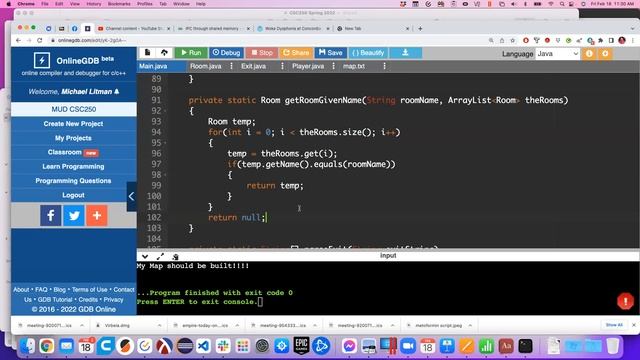Screen dimensions: 640x360
Task: Switch to the Main.java tab
Action: tap(153, 66)
